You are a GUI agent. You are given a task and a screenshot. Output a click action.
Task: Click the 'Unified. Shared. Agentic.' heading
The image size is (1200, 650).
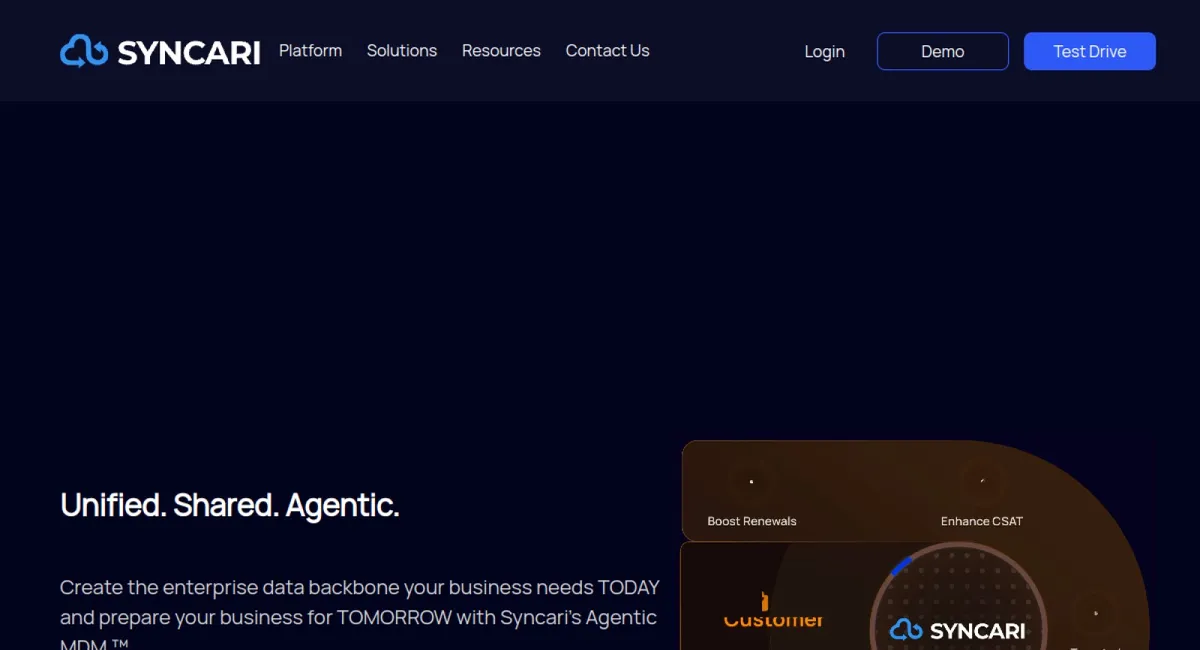coord(230,505)
